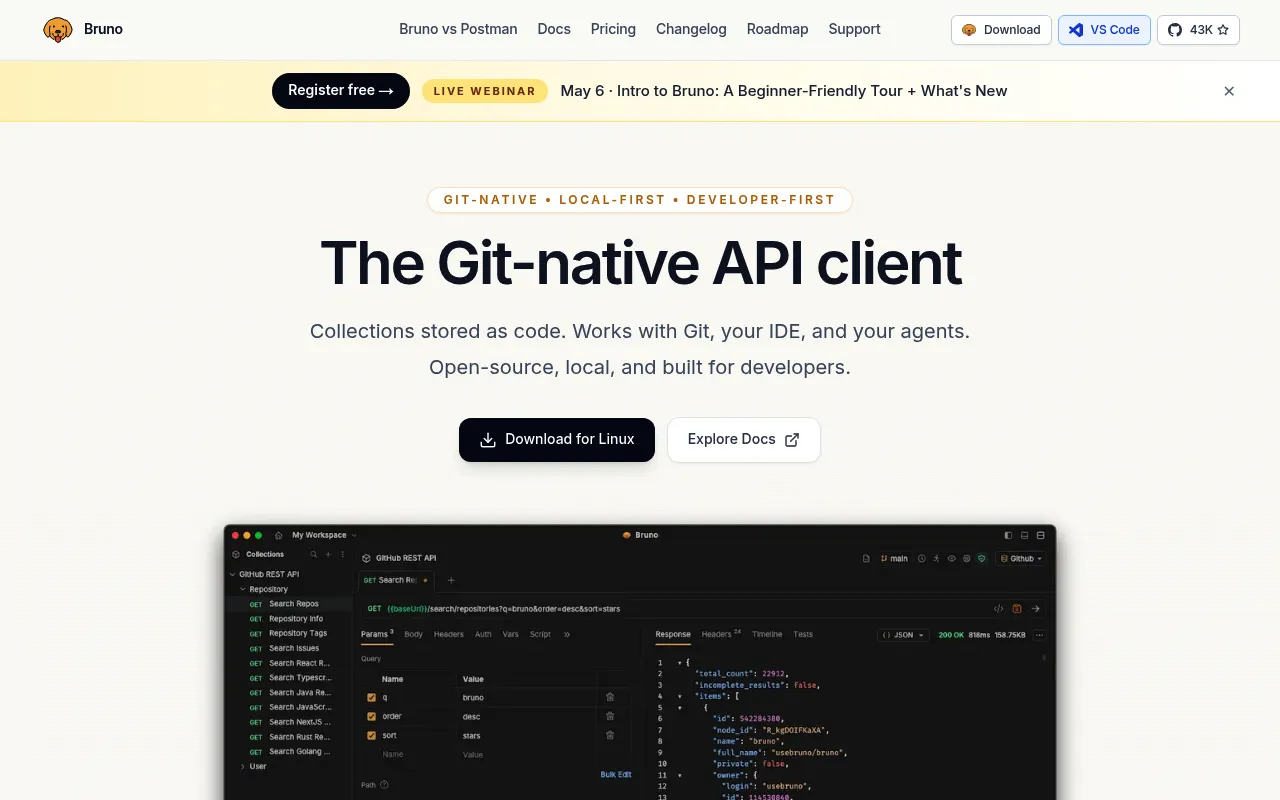Image resolution: width=1280 pixels, height=800 pixels.
Task: Uncheck the 'sort' query parameter
Action: coord(372,735)
